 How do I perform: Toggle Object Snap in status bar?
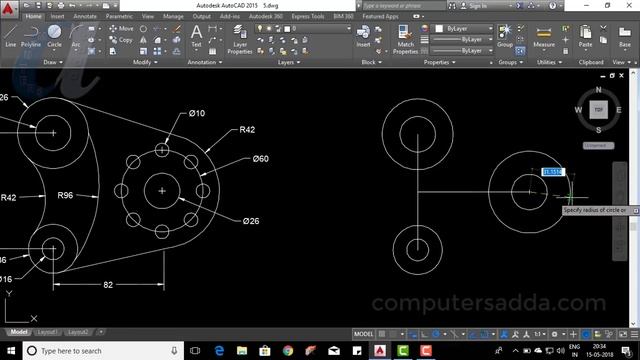point(484,334)
